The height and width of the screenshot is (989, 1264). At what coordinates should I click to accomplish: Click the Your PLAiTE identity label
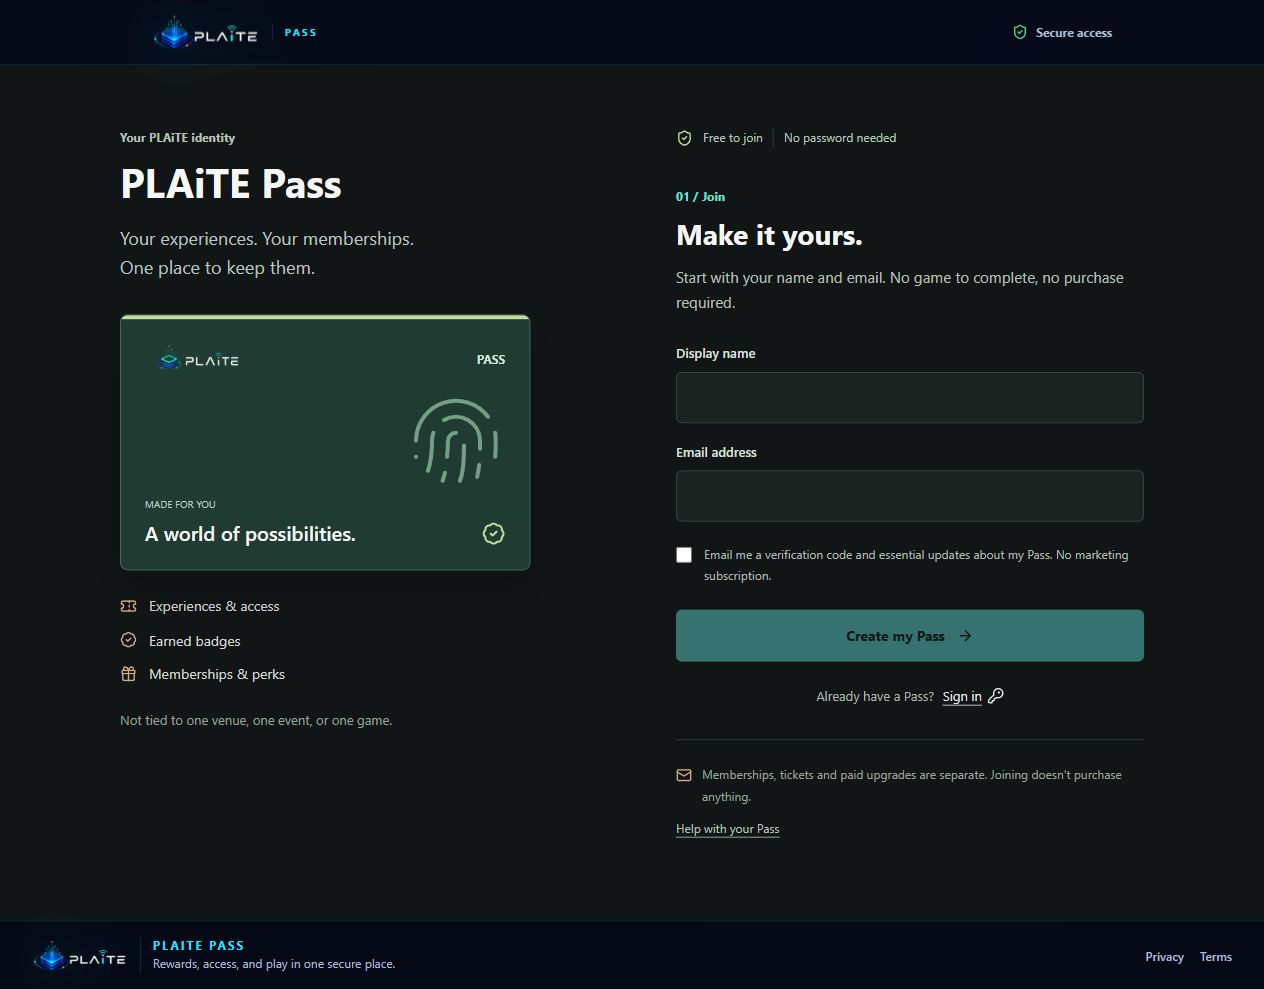pyautogui.click(x=177, y=138)
